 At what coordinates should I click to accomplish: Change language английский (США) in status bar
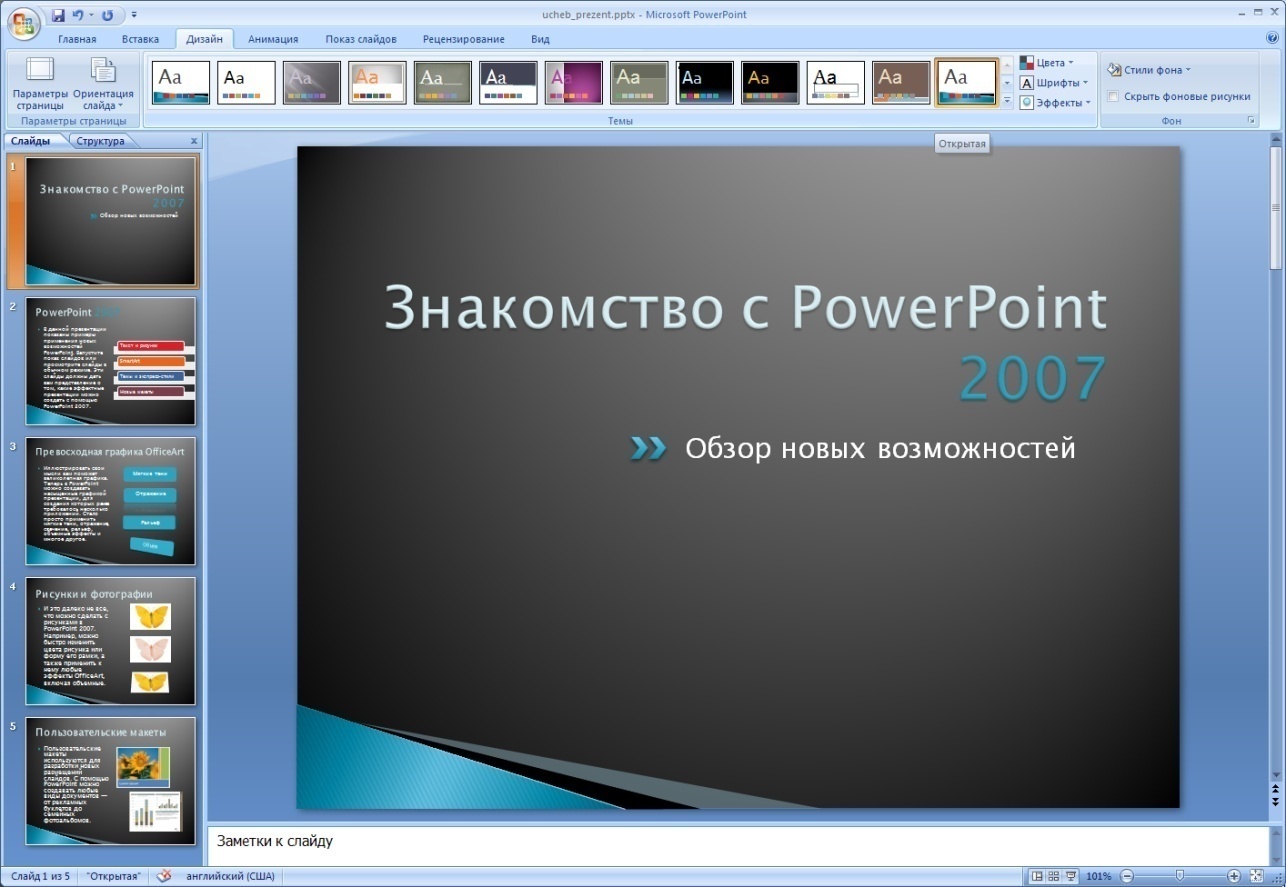[231, 876]
